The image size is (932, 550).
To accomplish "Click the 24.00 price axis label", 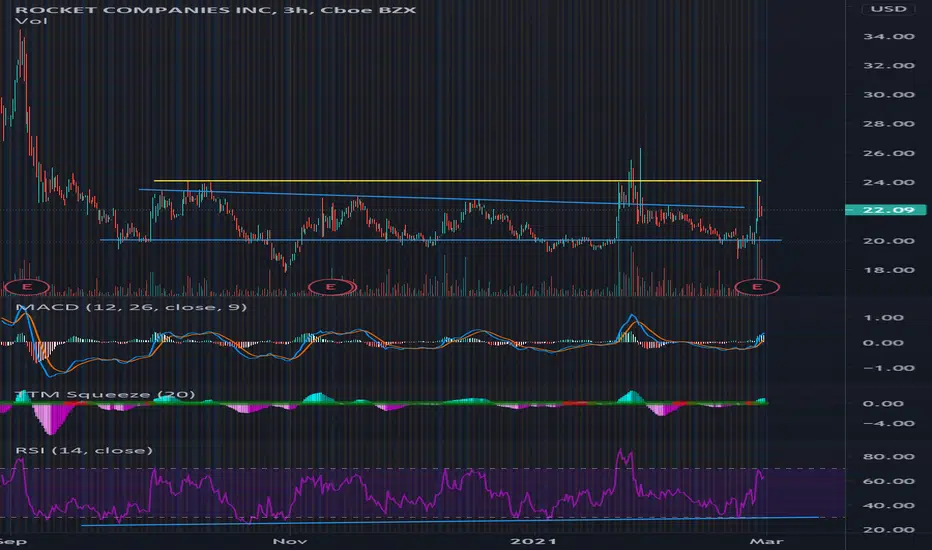I will pos(889,182).
